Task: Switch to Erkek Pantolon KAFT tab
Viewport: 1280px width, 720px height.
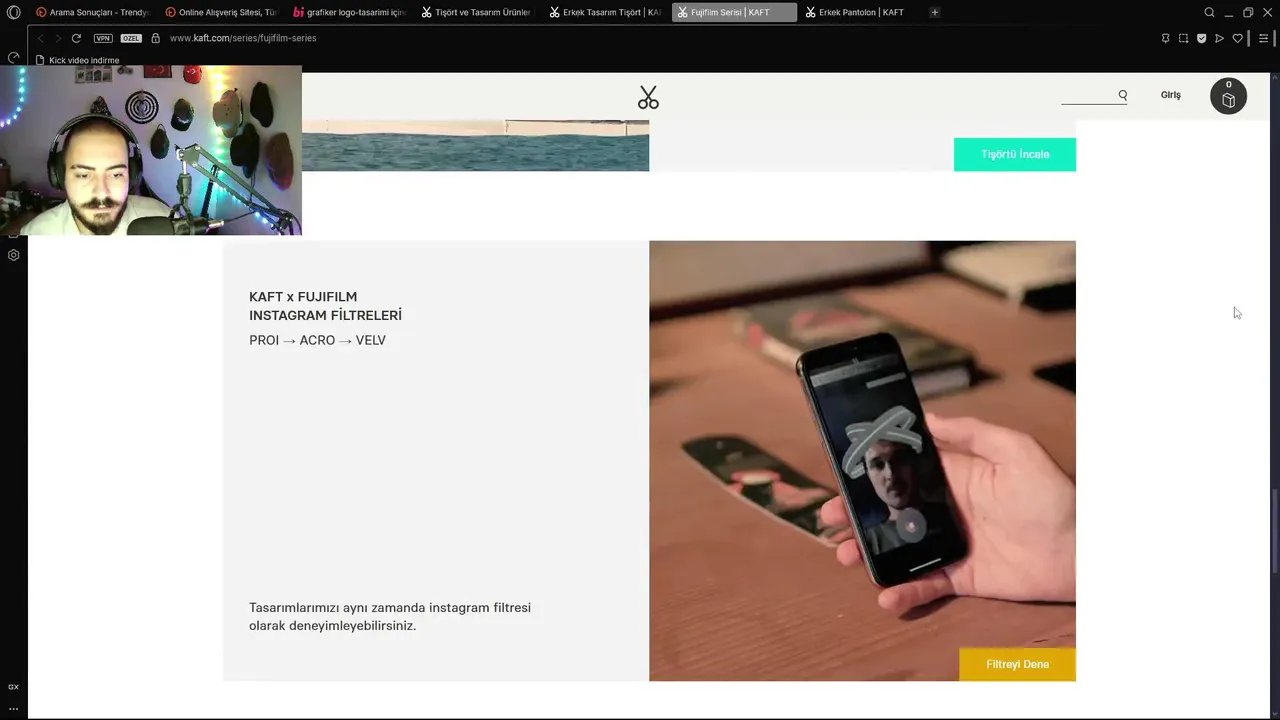Action: 861,12
